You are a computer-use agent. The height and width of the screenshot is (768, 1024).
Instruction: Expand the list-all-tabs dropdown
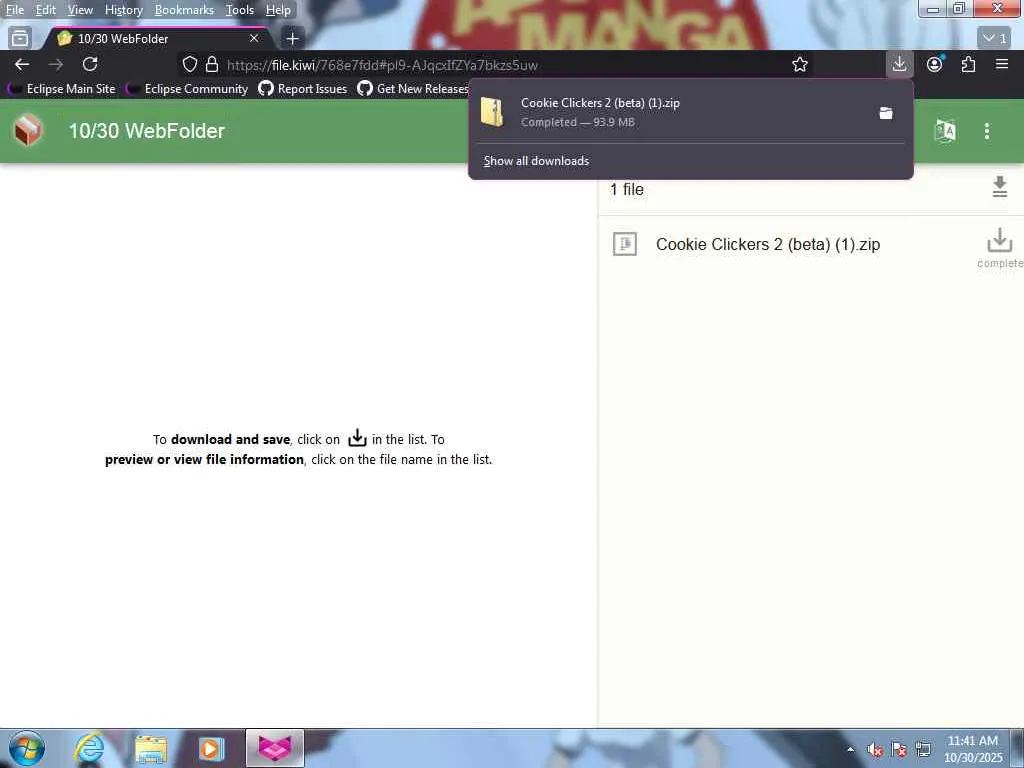coord(995,39)
